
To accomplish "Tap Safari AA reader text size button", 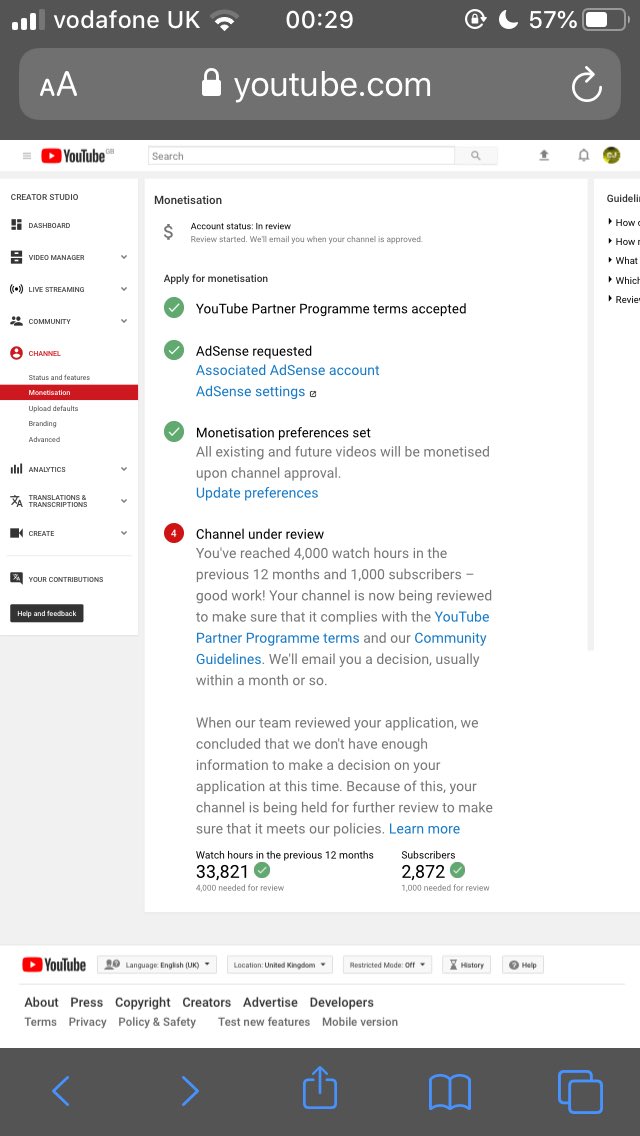I will [59, 85].
